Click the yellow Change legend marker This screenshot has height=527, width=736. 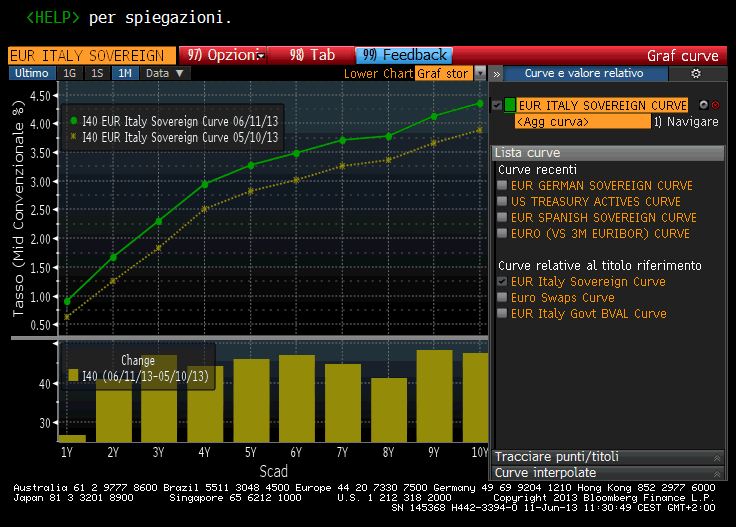[73, 376]
